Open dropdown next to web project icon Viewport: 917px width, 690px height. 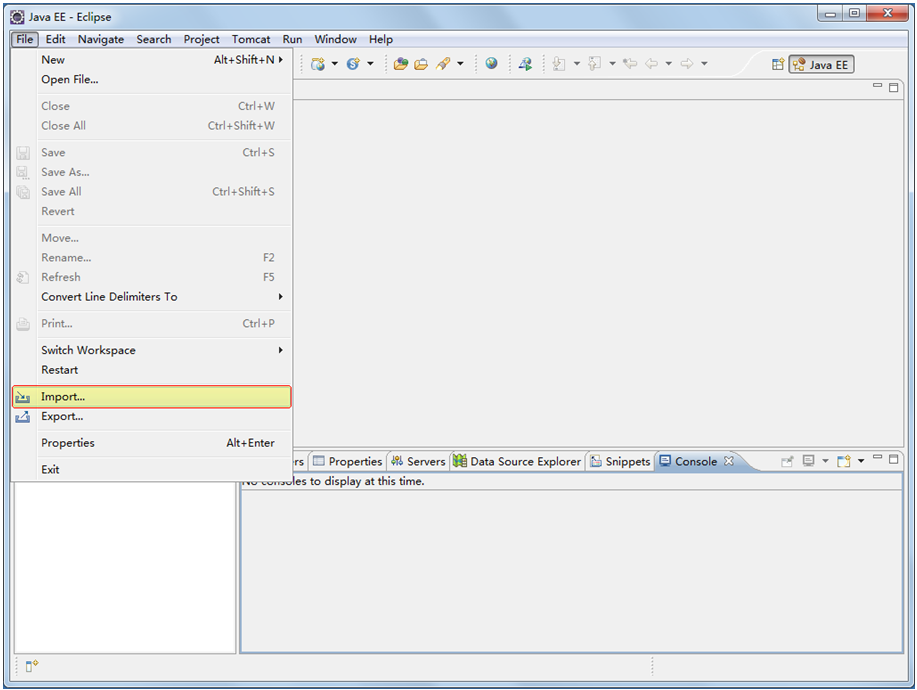tap(335, 64)
